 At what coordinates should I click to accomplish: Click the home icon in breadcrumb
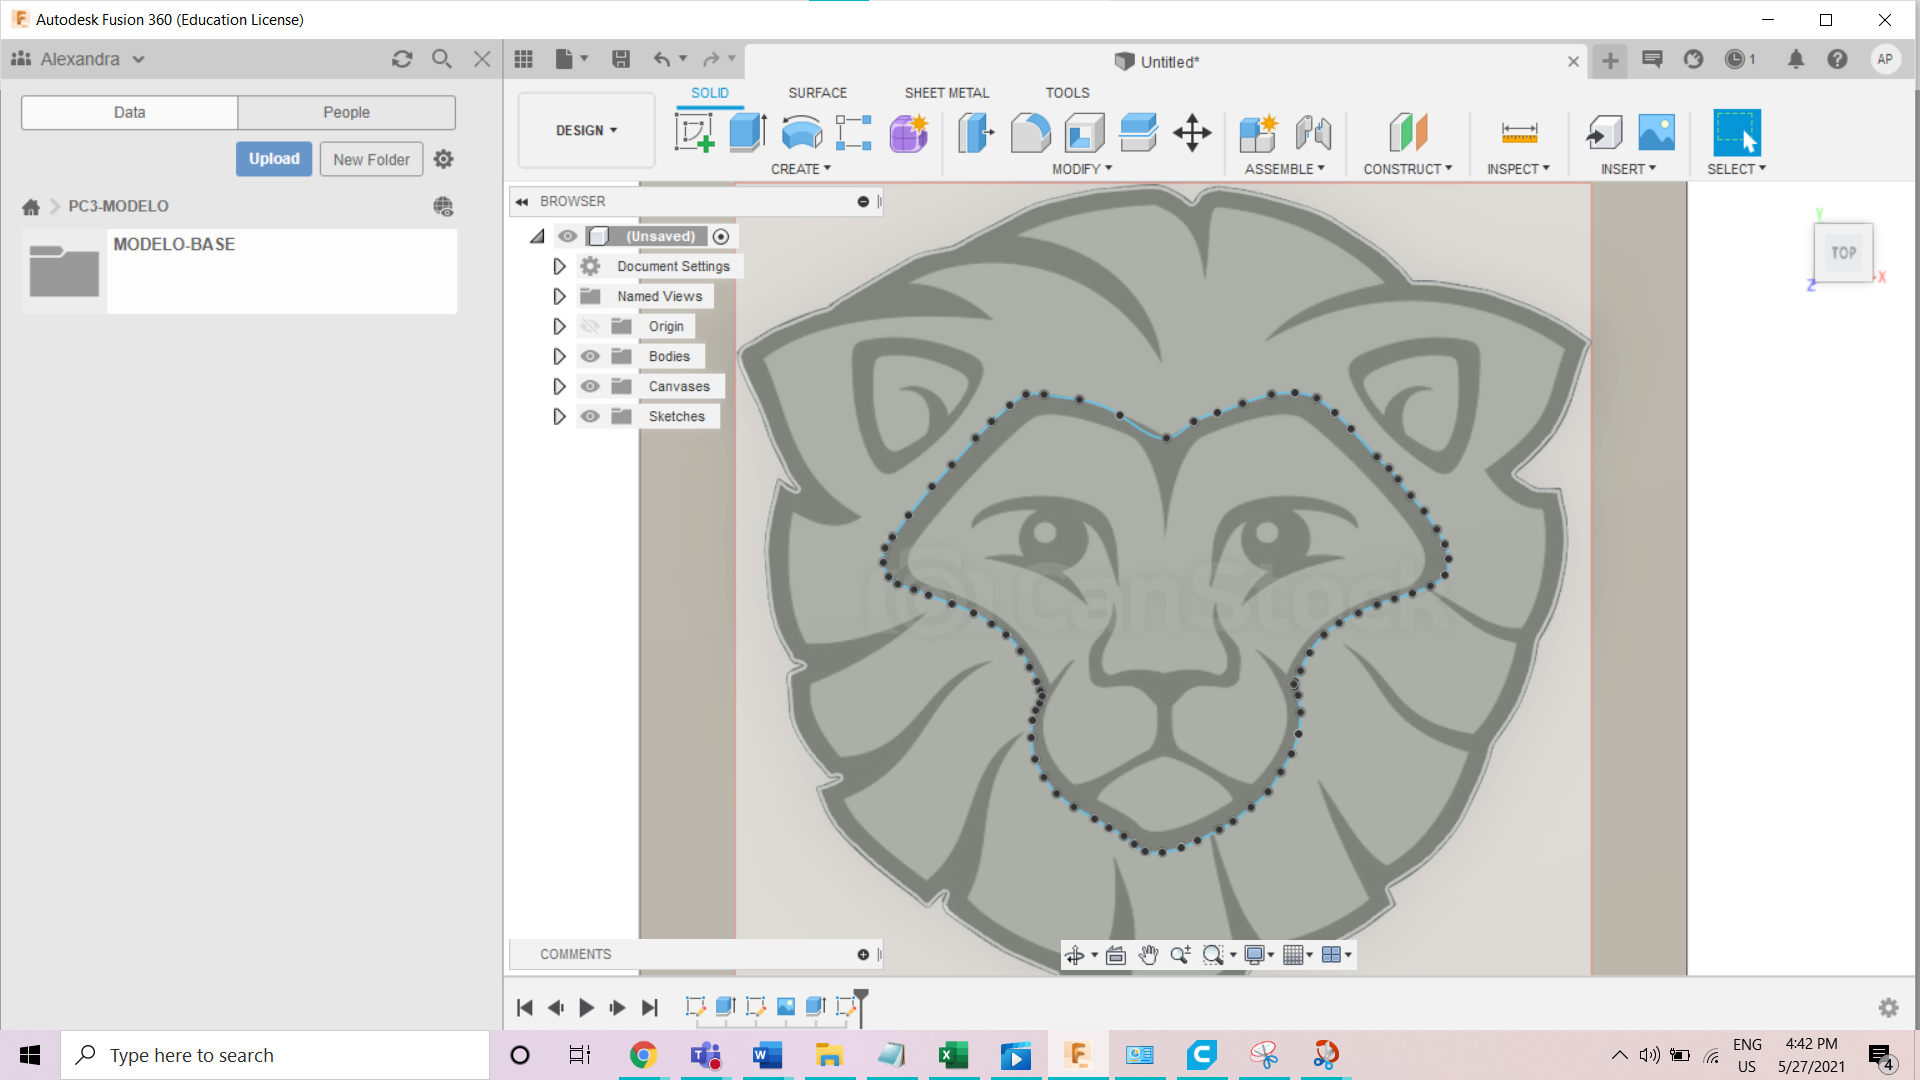[31, 207]
